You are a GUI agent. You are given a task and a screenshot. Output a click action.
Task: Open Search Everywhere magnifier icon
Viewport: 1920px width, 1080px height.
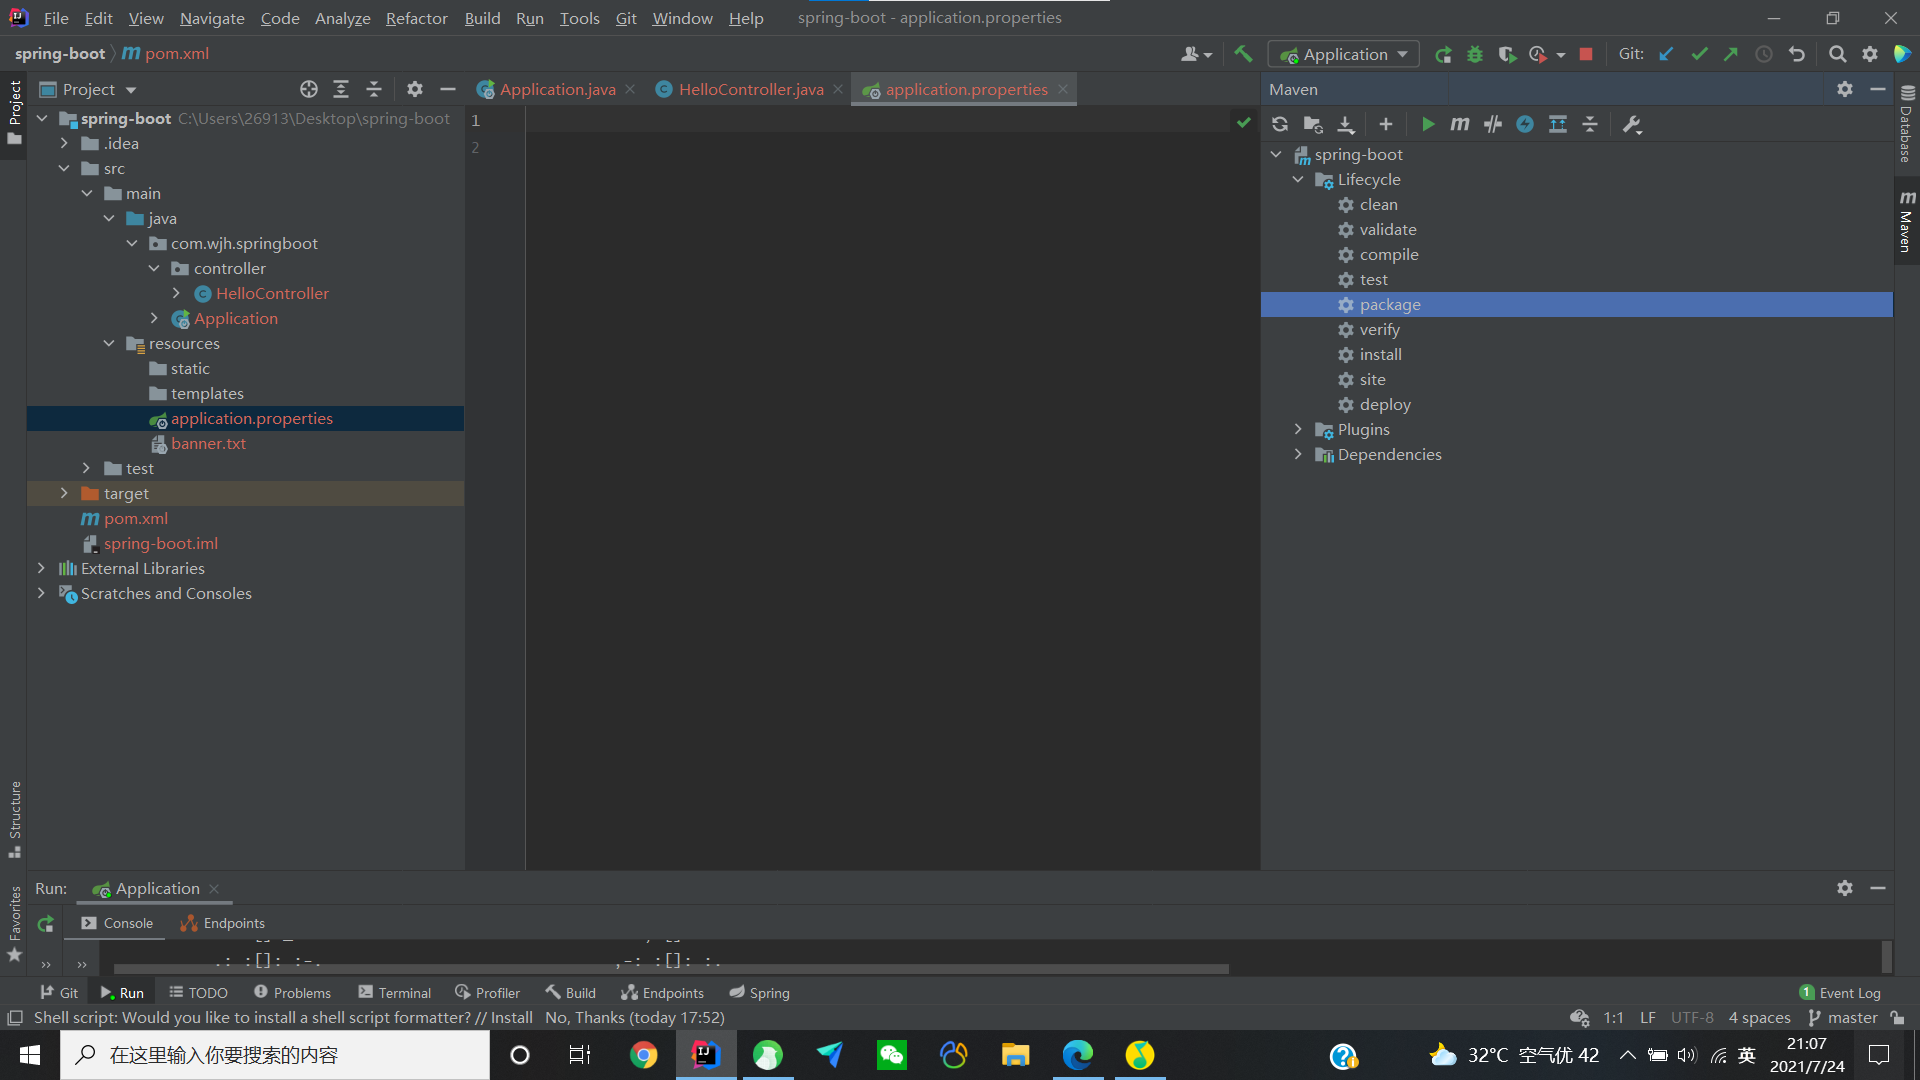tap(1837, 54)
